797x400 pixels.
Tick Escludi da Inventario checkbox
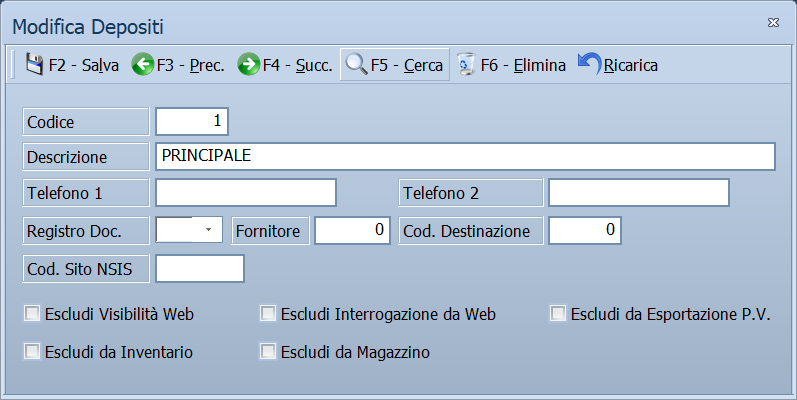click(32, 351)
